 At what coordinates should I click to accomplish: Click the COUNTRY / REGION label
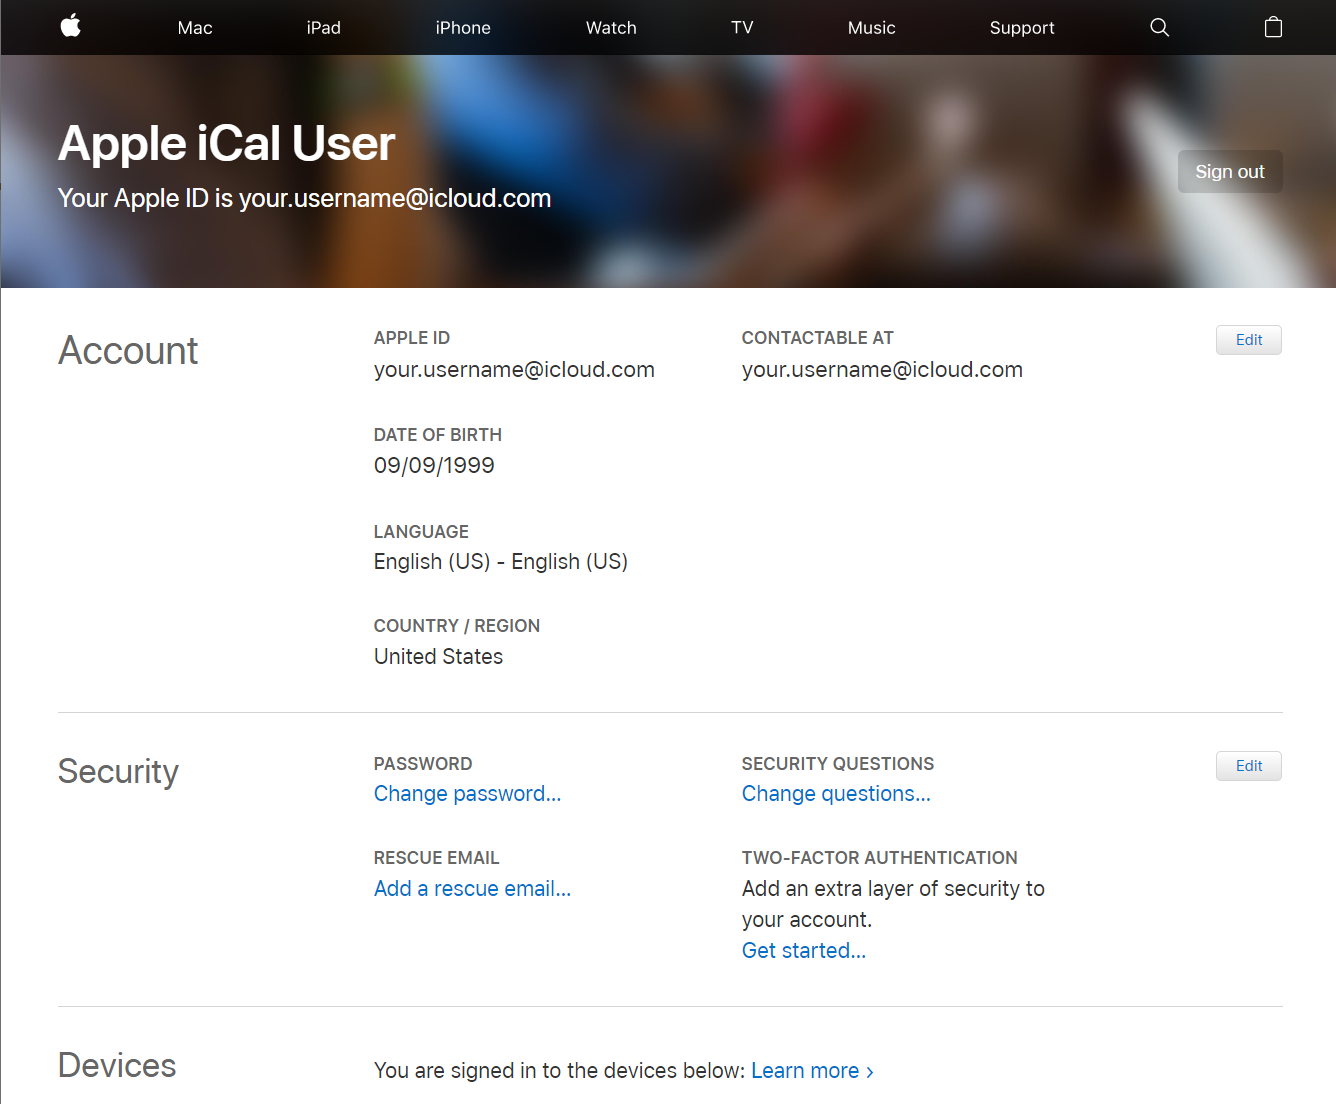(x=457, y=626)
